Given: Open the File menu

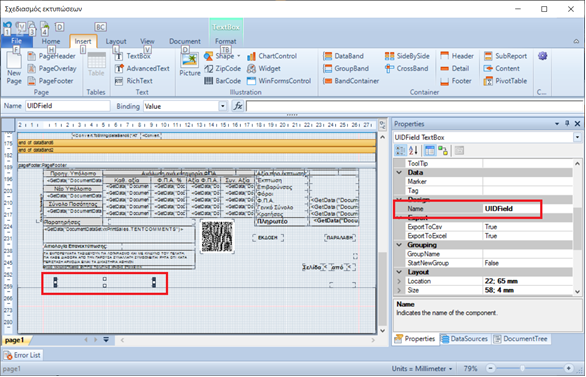Looking at the screenshot, I should 16,41.
